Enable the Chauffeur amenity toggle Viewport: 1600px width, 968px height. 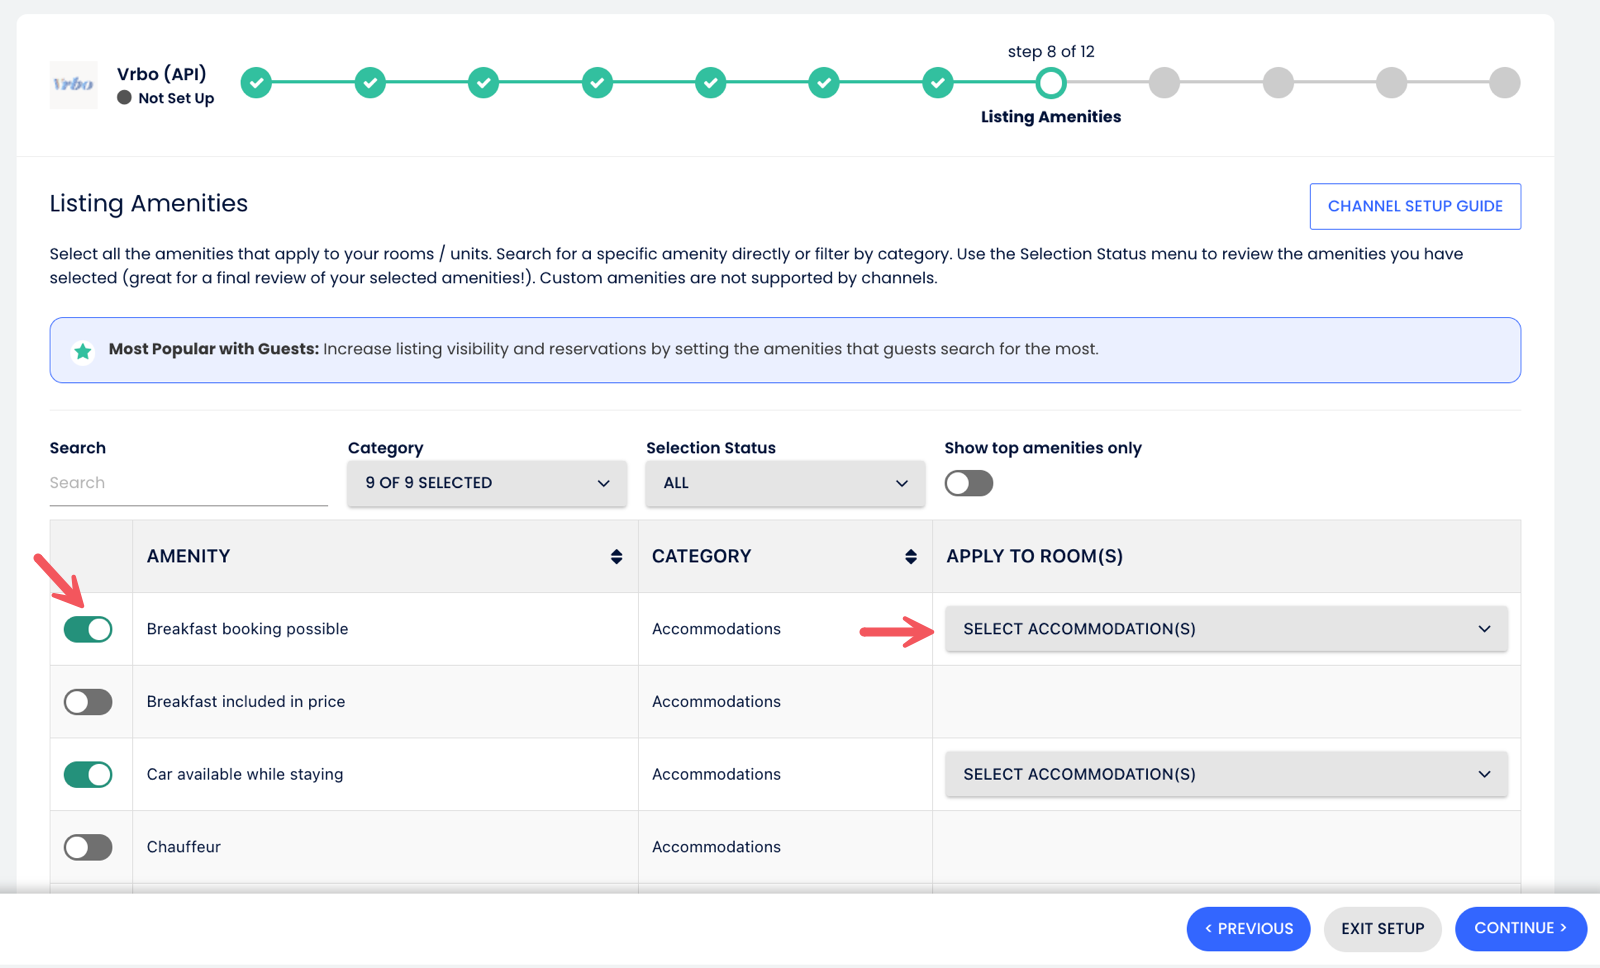tap(88, 848)
